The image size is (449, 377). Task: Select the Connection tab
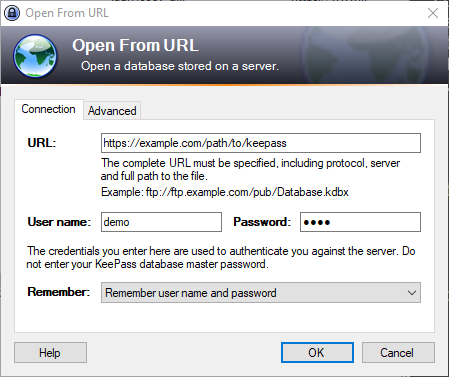coord(49,109)
